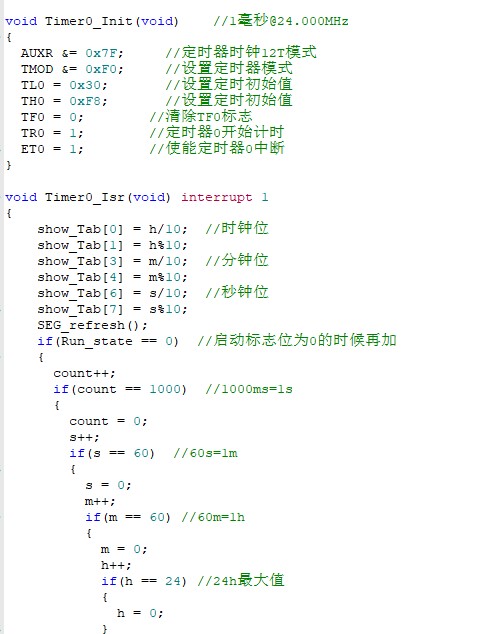Screen dimensions: 492x634
Task: Click the statement 'count = 0;'
Action: tap(108, 421)
